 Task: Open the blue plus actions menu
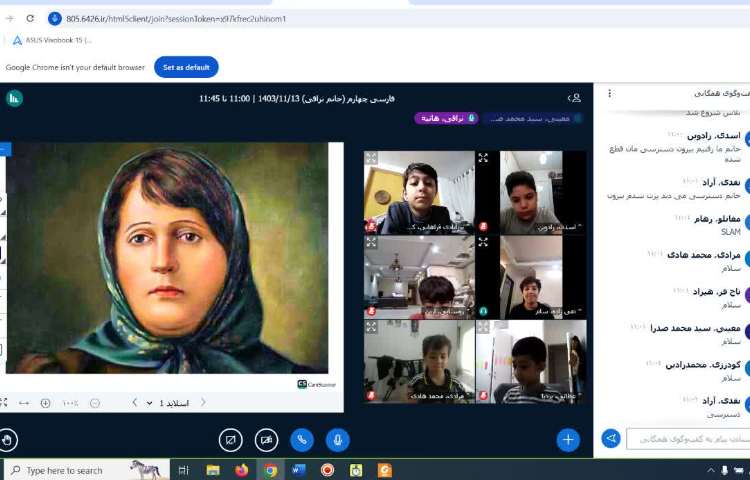[x=568, y=439]
